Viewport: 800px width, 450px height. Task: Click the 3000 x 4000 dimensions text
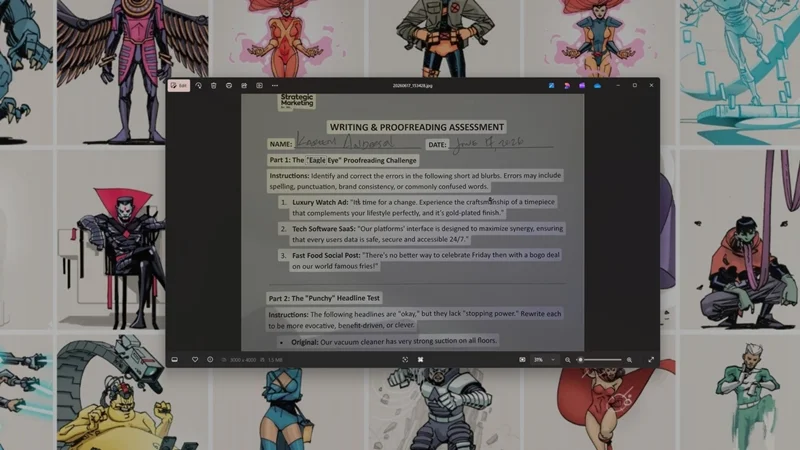tap(243, 360)
